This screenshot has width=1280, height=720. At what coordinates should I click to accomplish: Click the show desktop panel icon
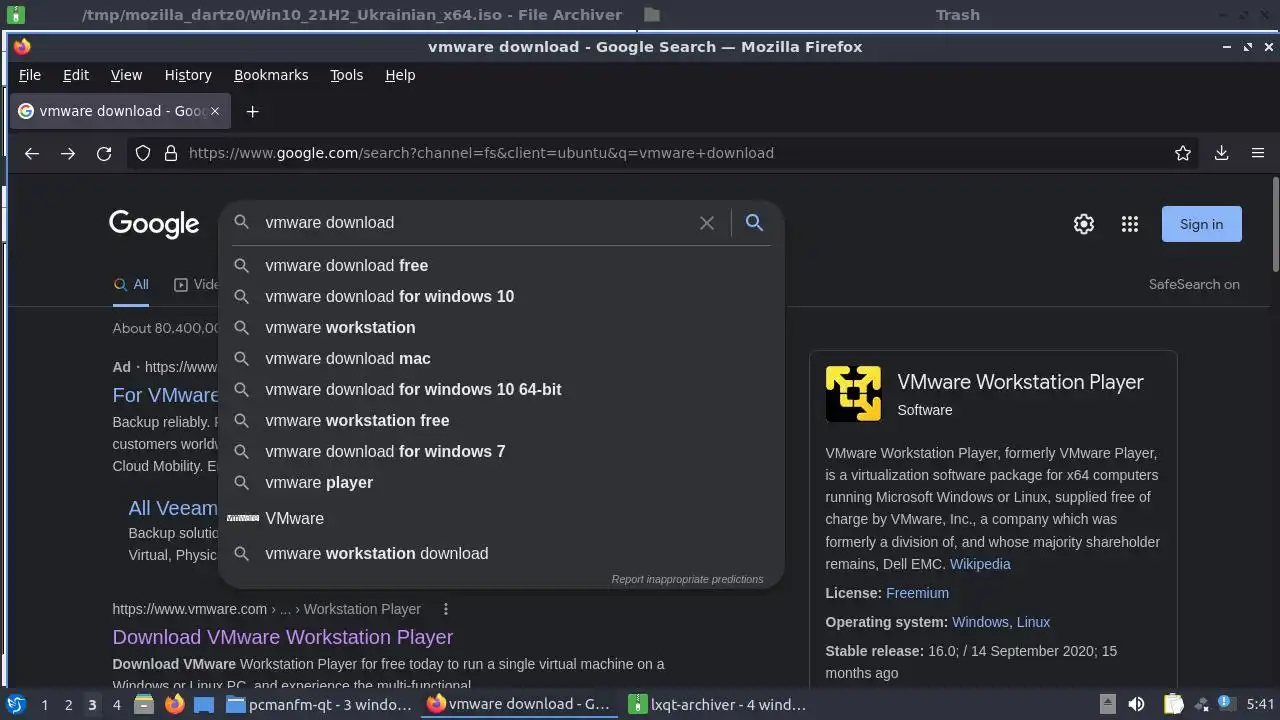[204, 704]
